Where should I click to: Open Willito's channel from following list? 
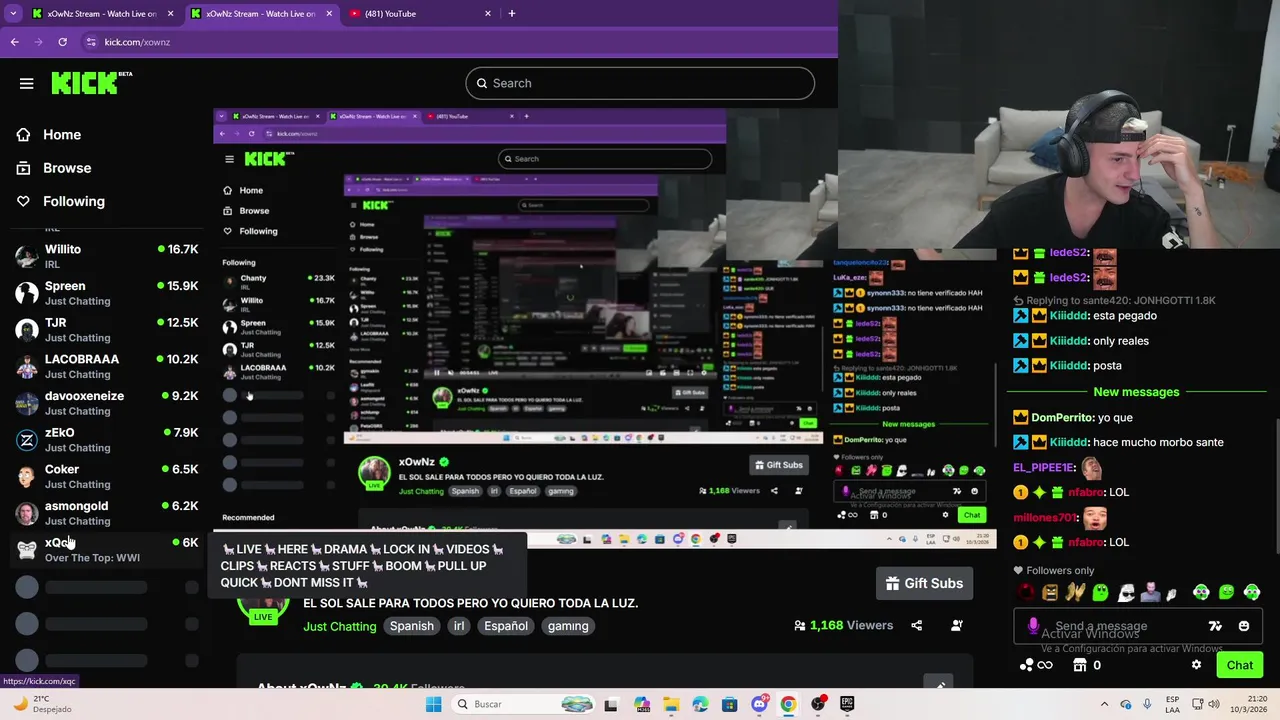point(107,256)
